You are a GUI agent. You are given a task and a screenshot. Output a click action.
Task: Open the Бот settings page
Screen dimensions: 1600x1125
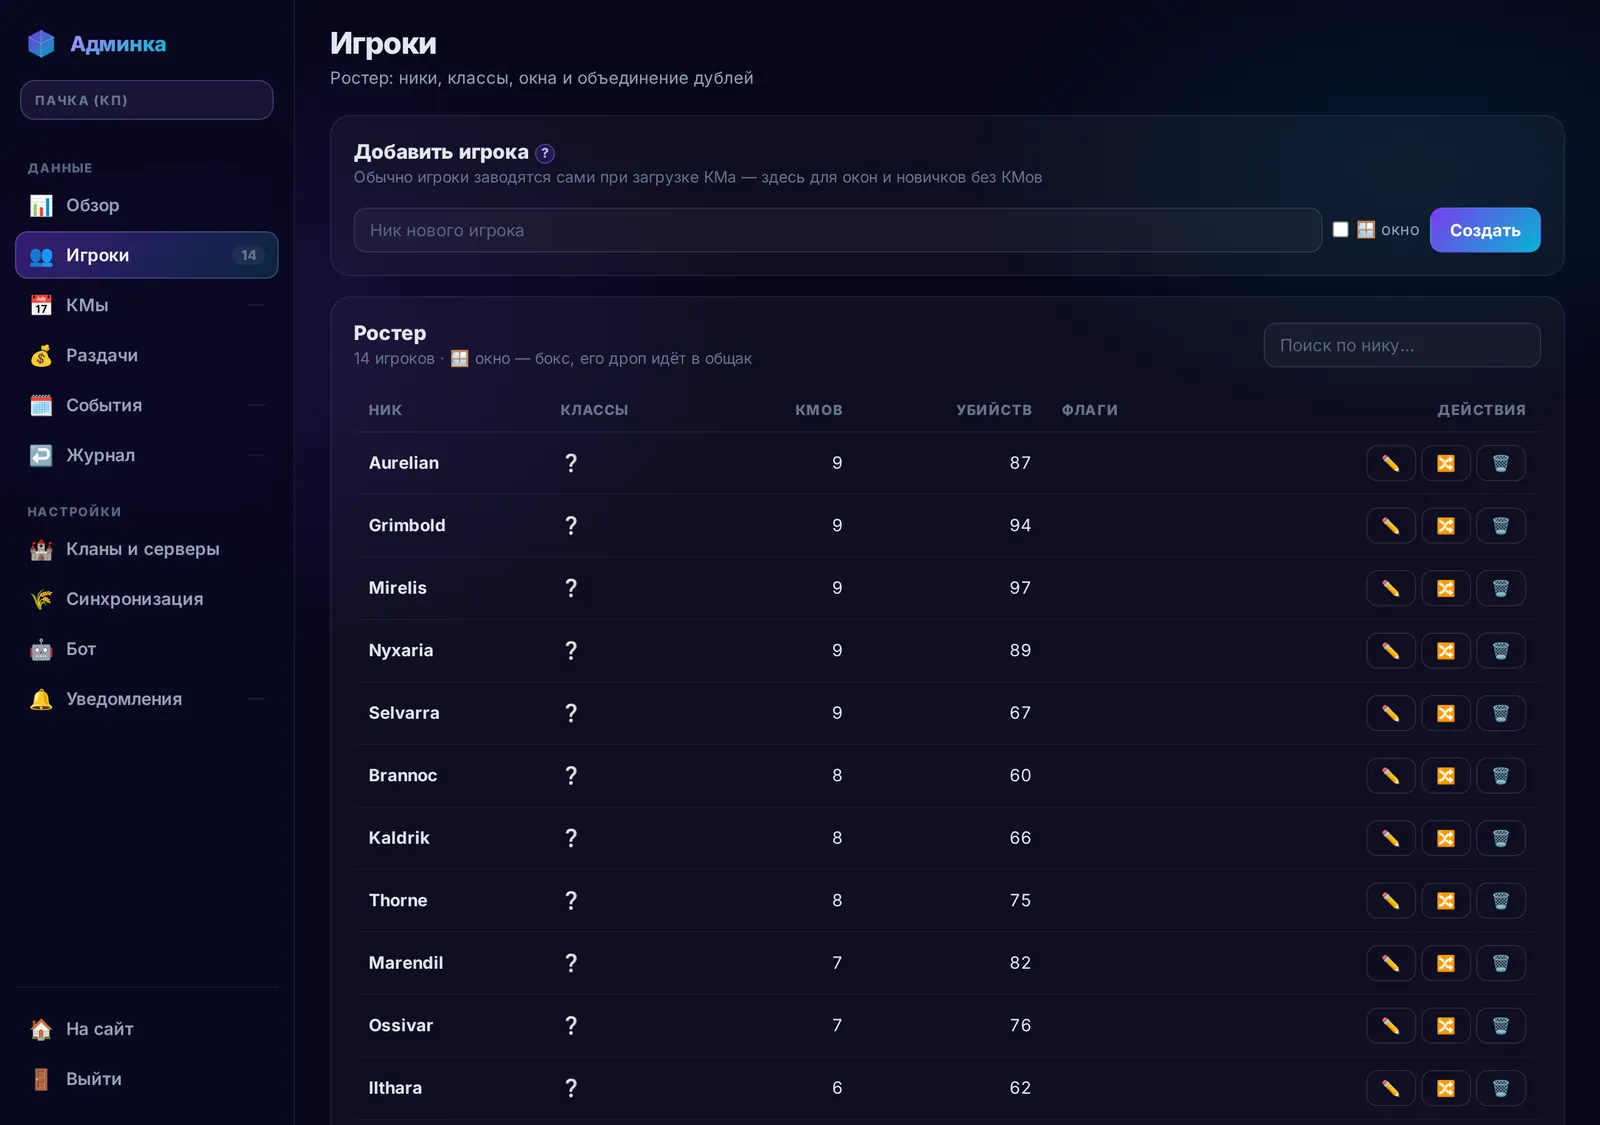coord(147,649)
